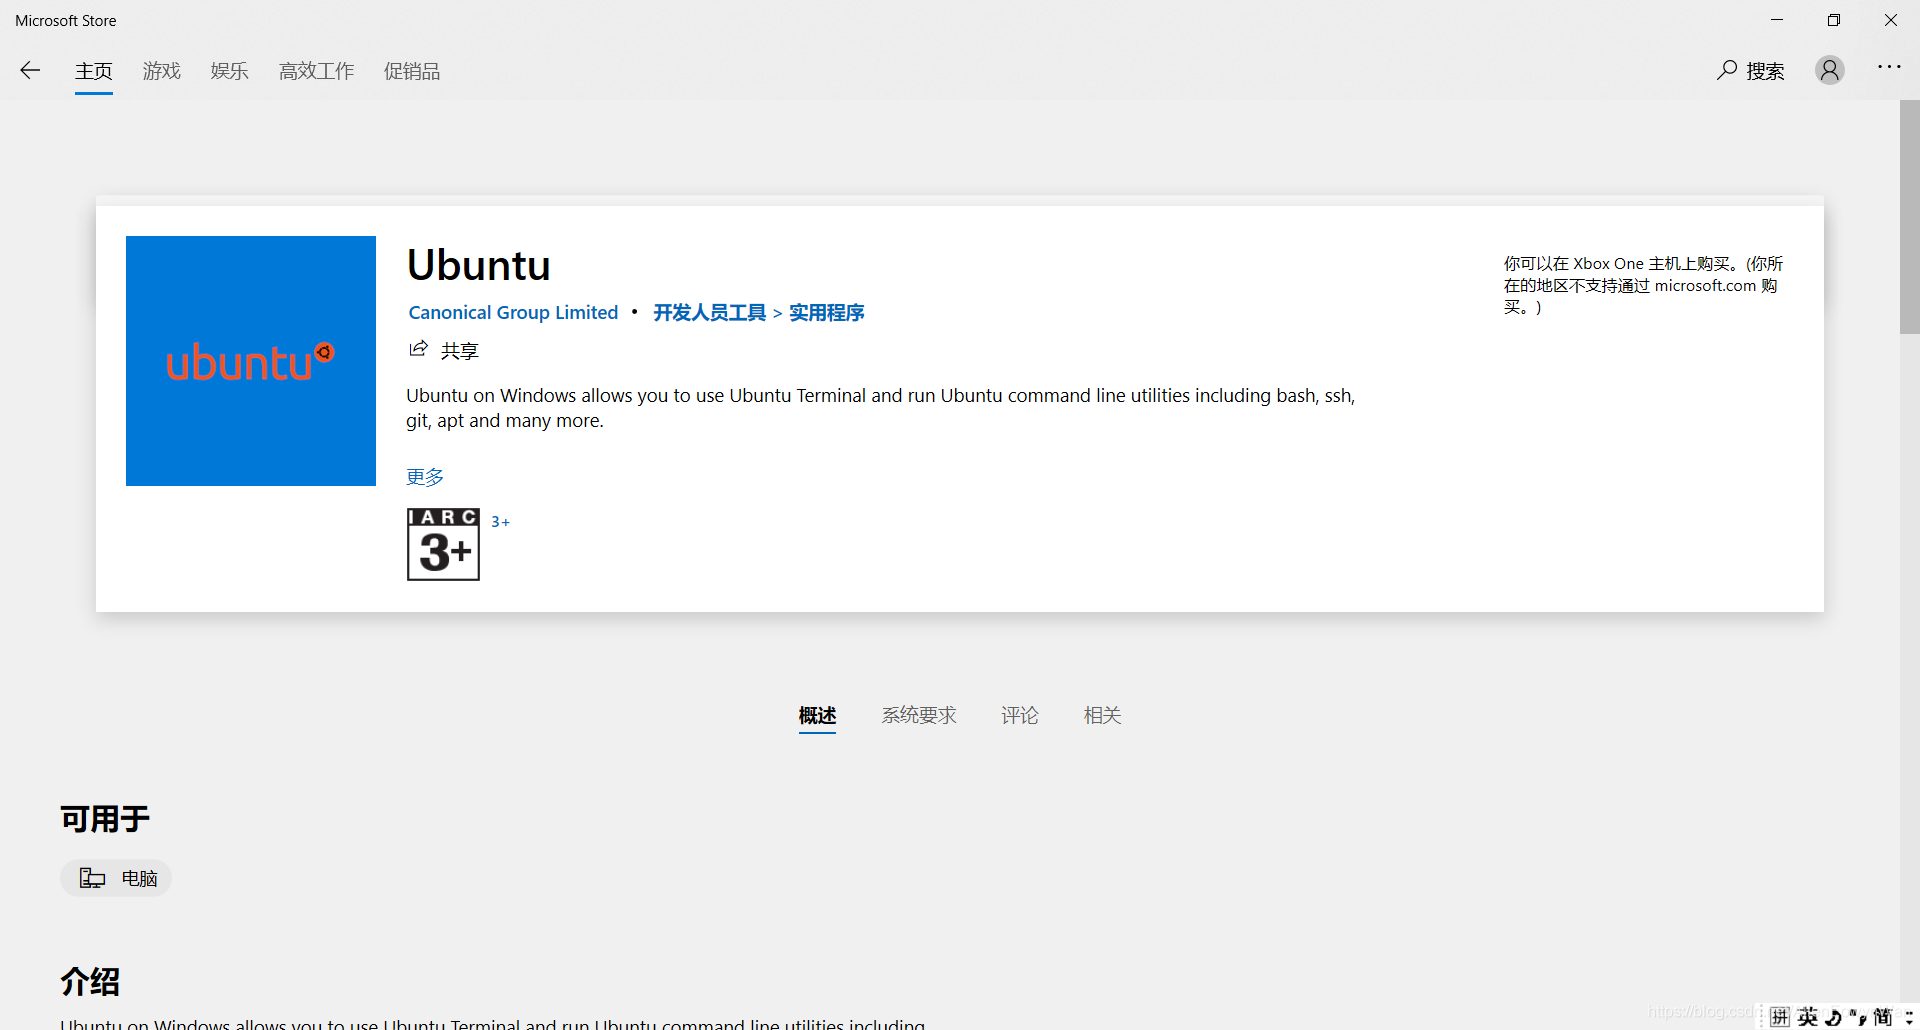Screen dimensions: 1920x1030
Task: Go back with the back arrow
Action: click(30, 70)
